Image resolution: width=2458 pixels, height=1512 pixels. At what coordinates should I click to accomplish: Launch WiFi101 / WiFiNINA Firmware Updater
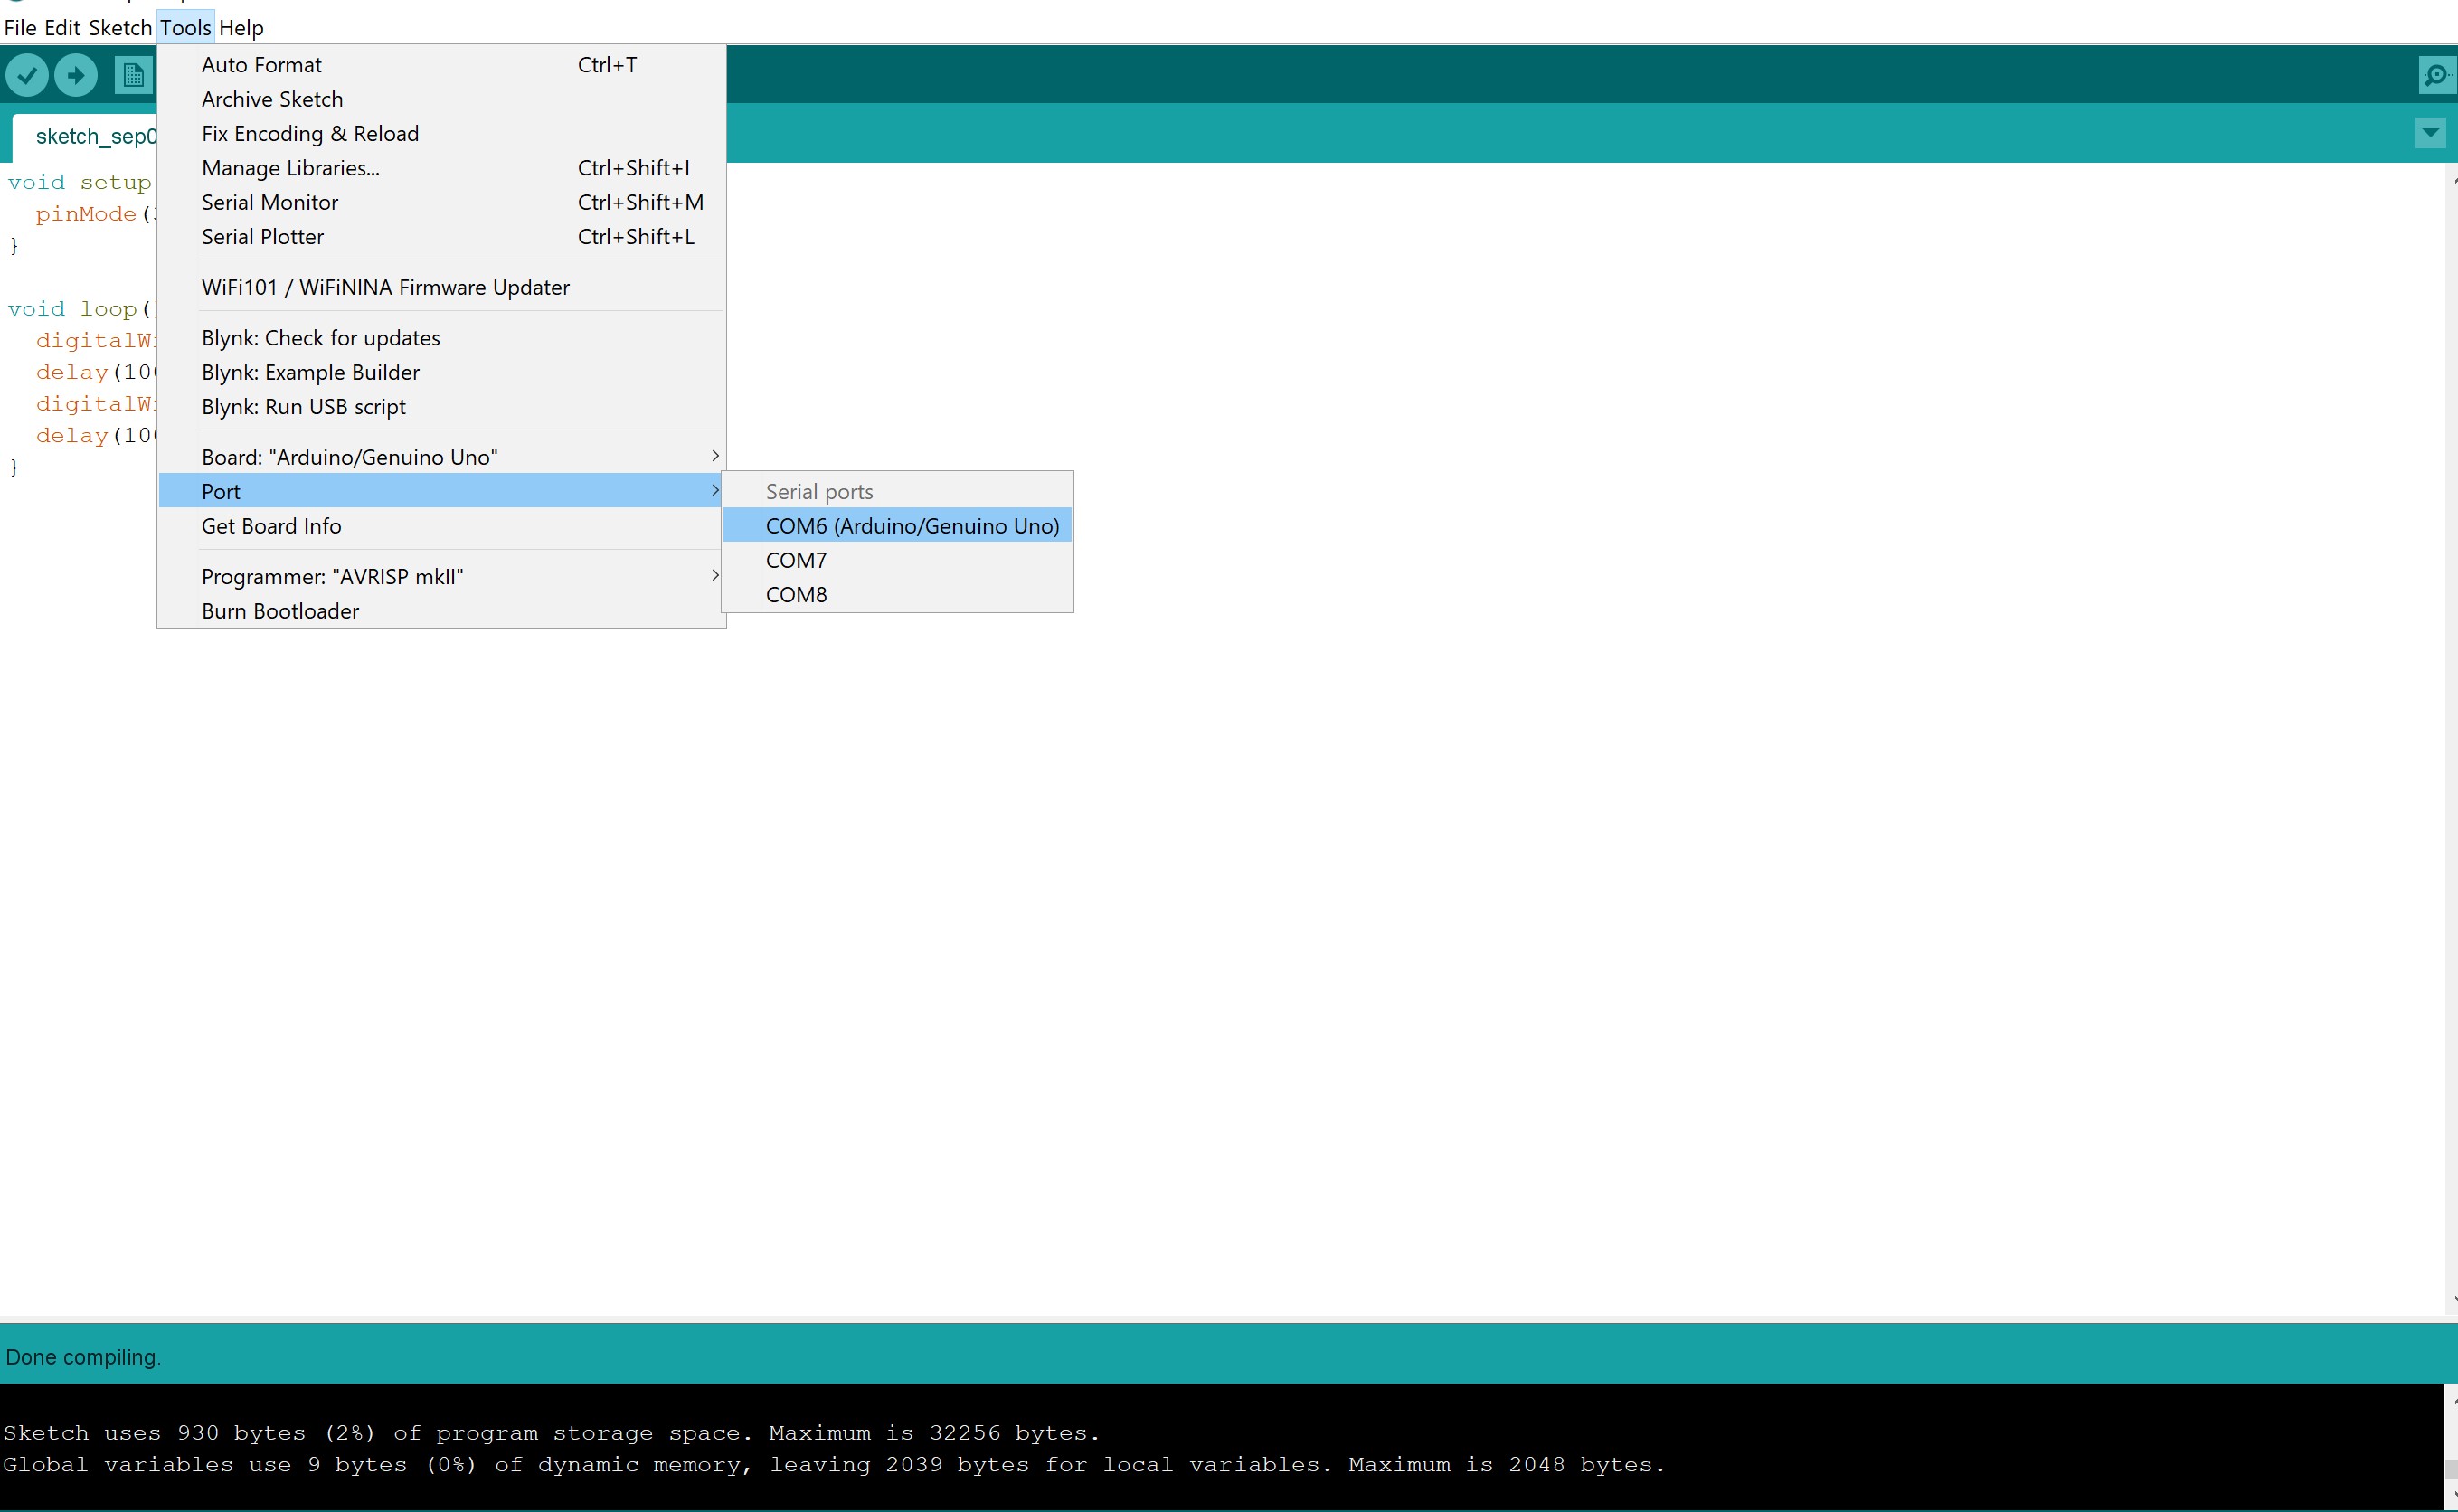point(441,287)
